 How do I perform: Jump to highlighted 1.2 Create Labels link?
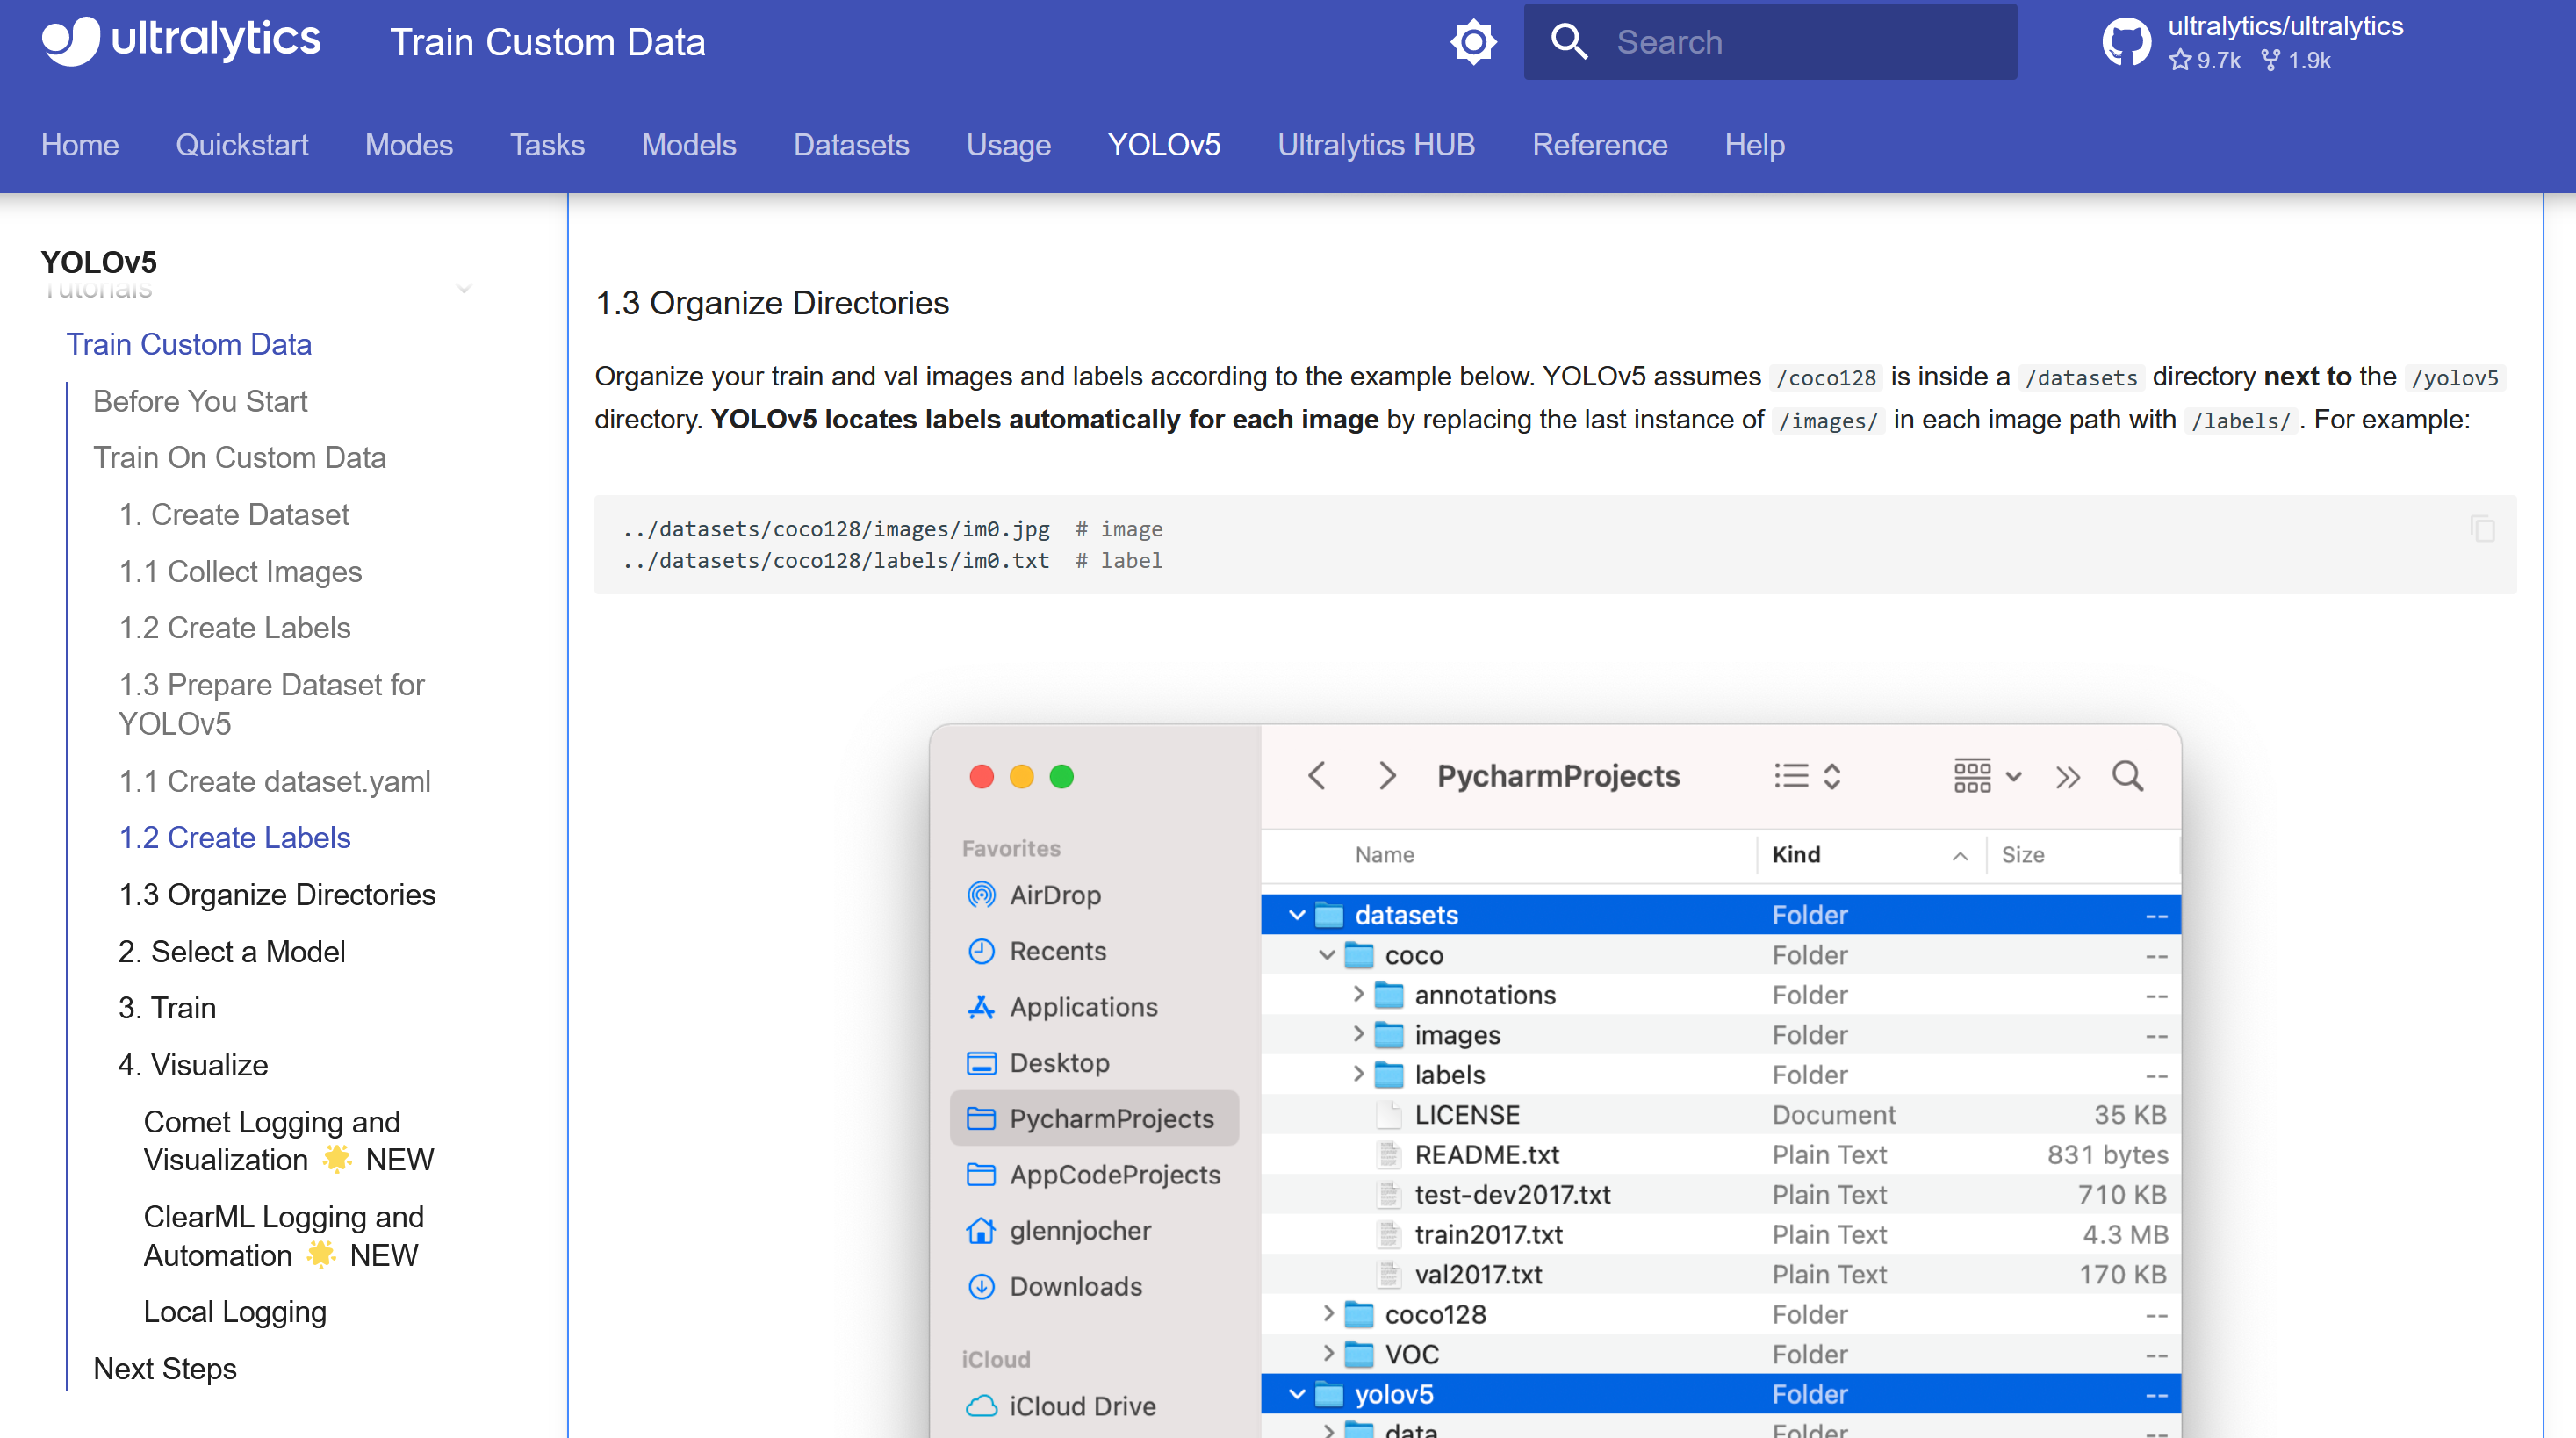234,837
